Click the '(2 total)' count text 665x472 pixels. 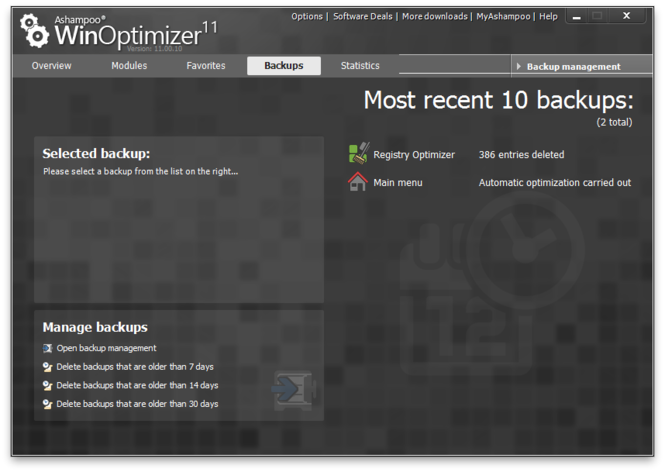pyautogui.click(x=614, y=122)
